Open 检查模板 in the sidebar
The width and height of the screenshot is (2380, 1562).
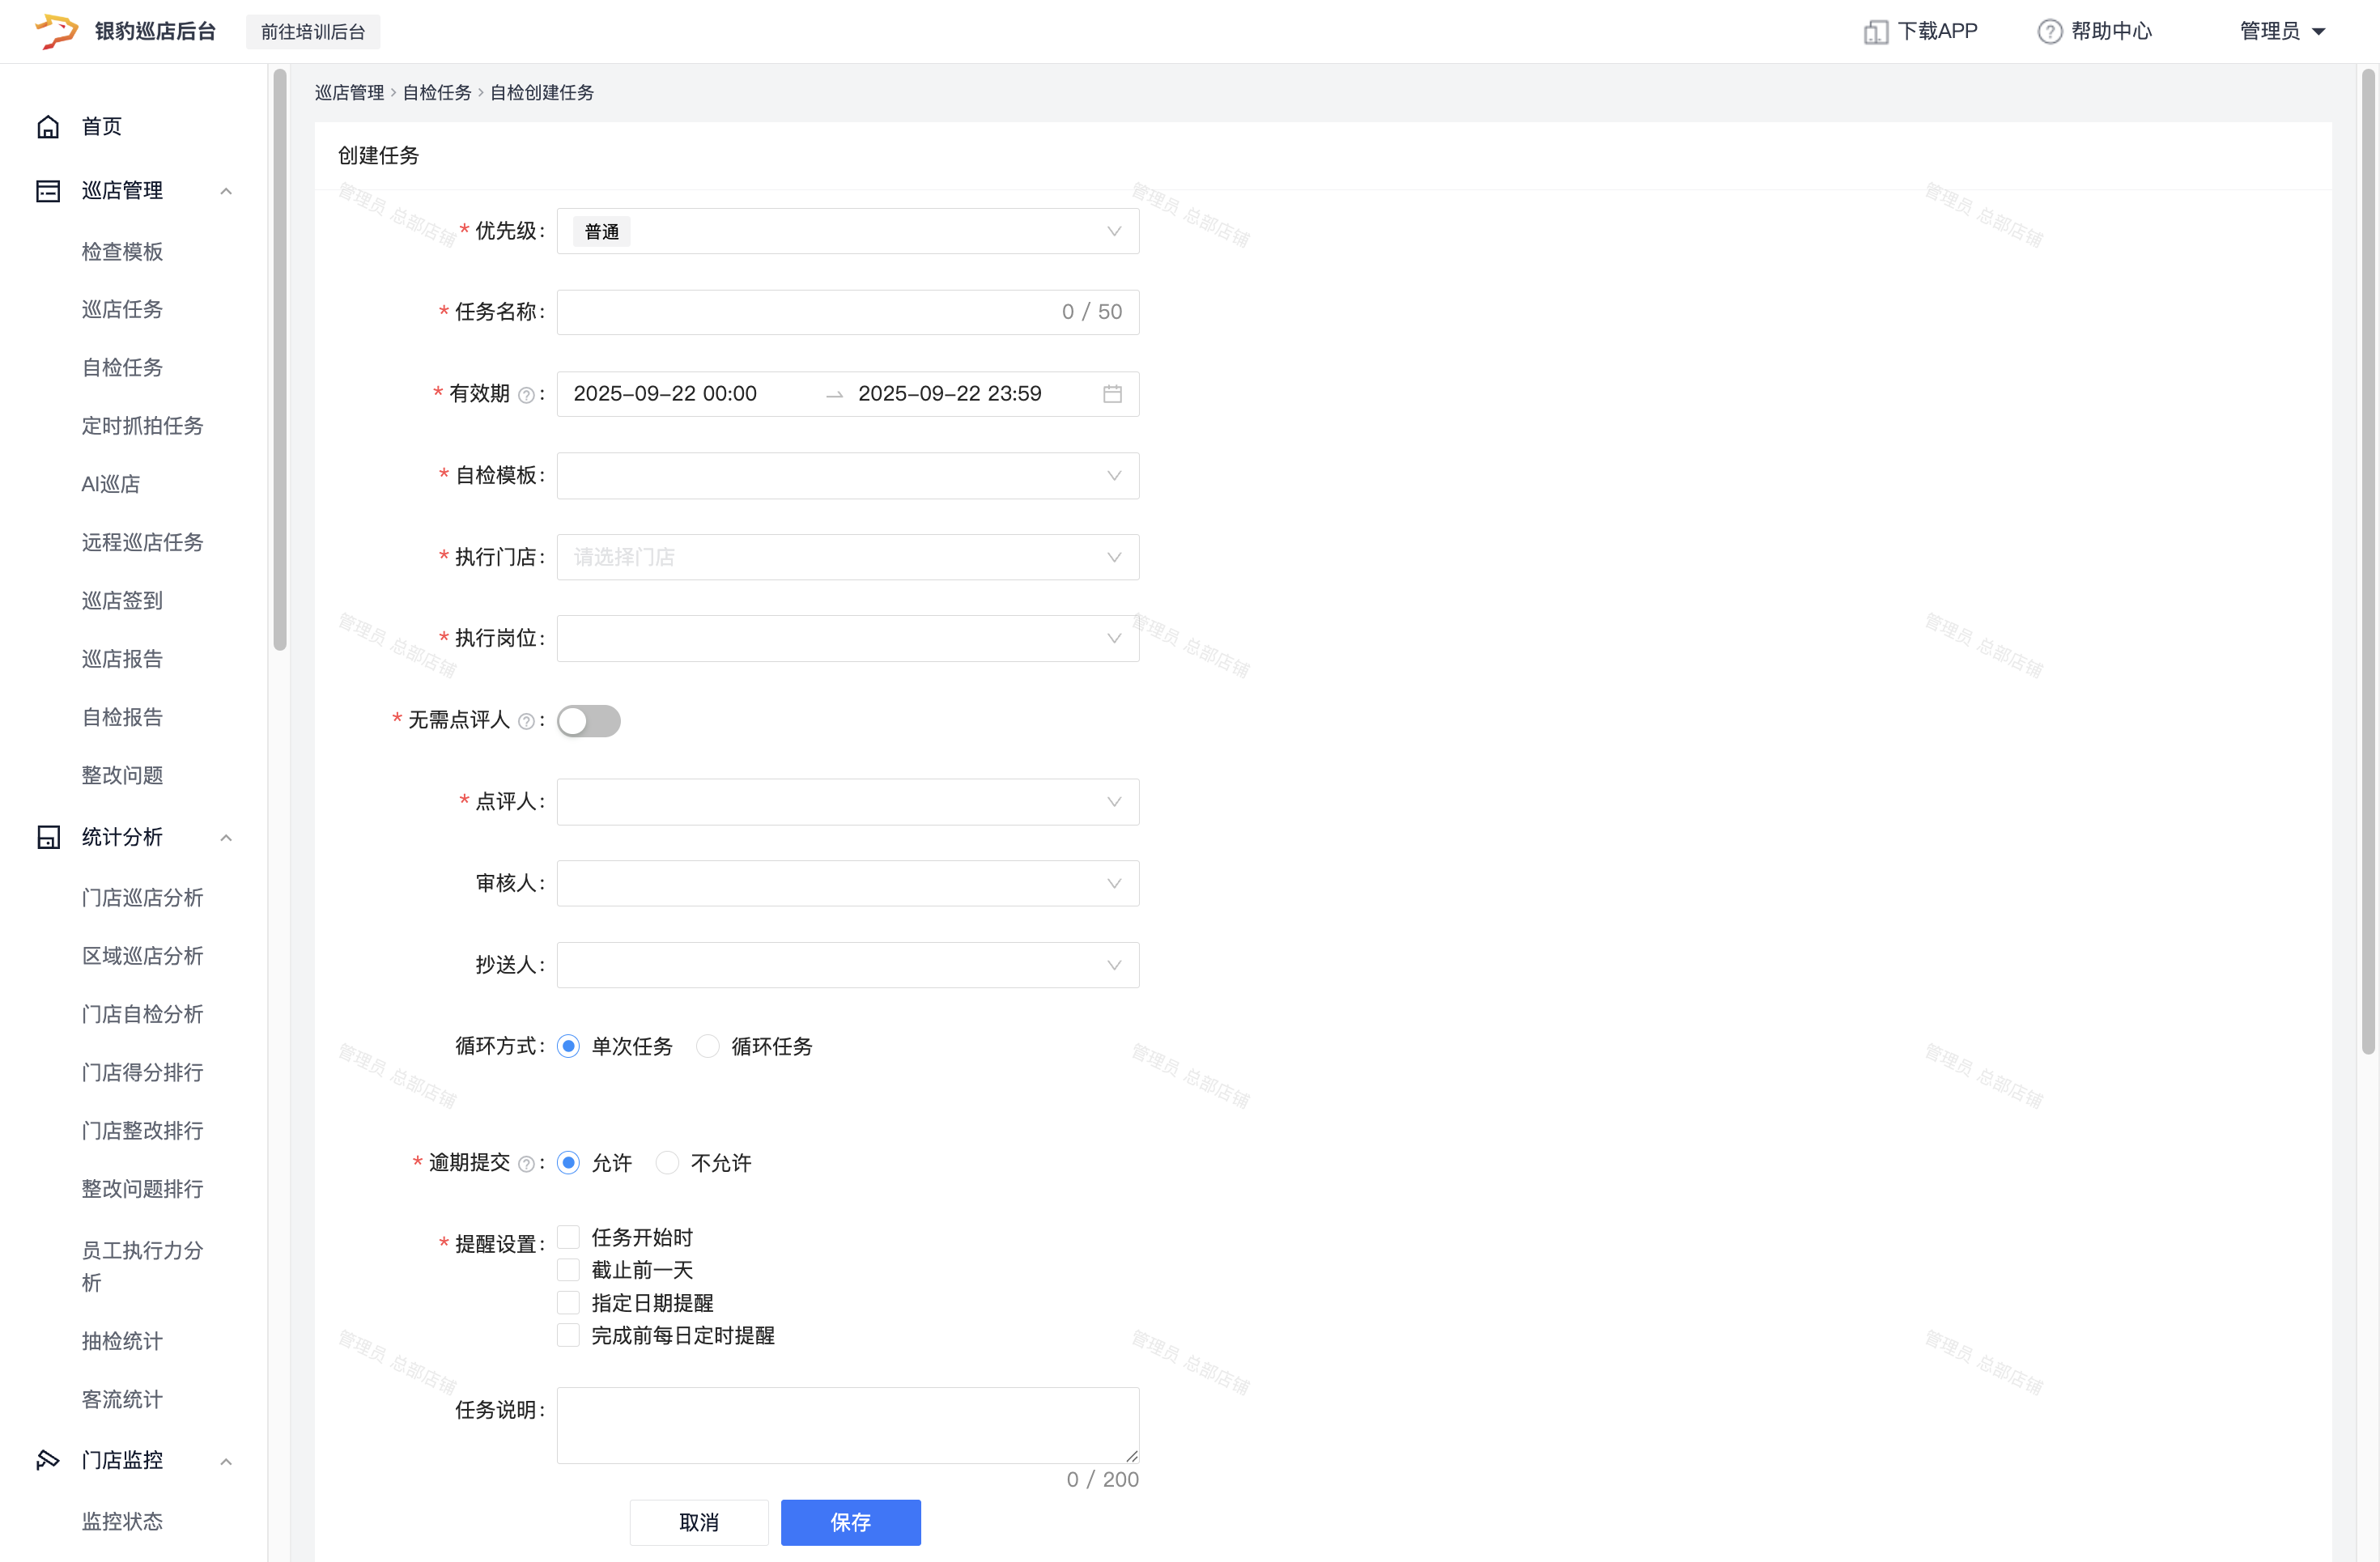pos(122,252)
